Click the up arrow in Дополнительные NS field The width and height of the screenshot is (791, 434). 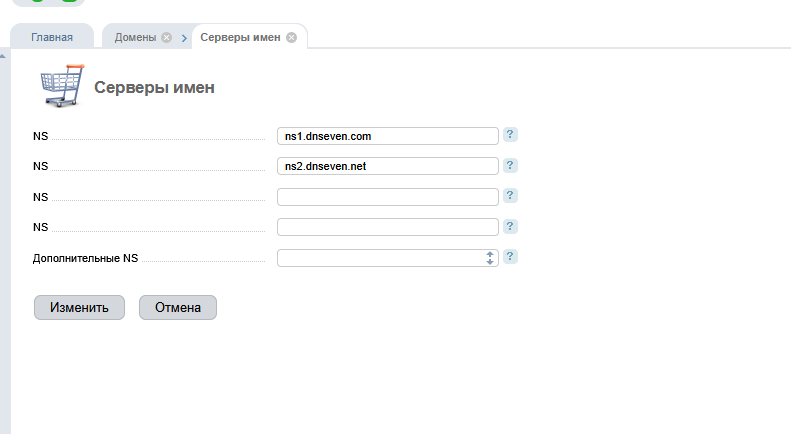pyautogui.click(x=490, y=254)
